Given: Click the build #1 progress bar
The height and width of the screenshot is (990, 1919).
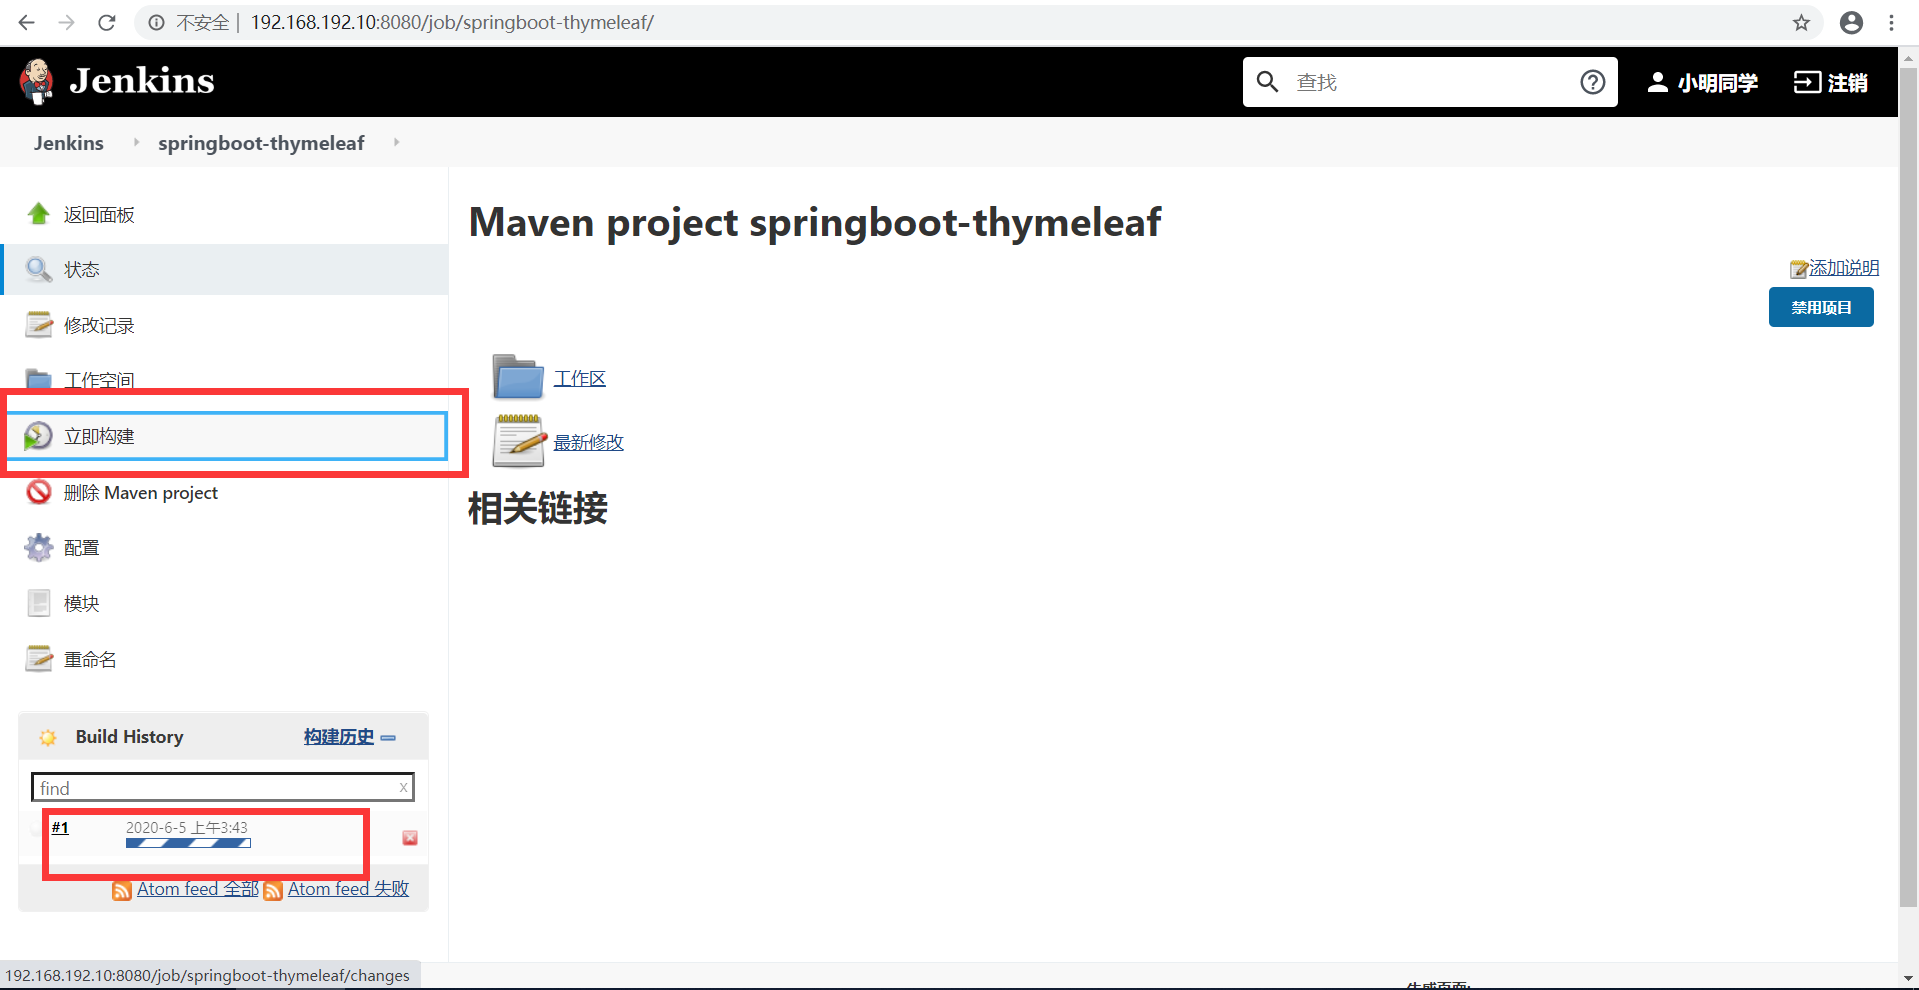Looking at the screenshot, I should coord(188,843).
